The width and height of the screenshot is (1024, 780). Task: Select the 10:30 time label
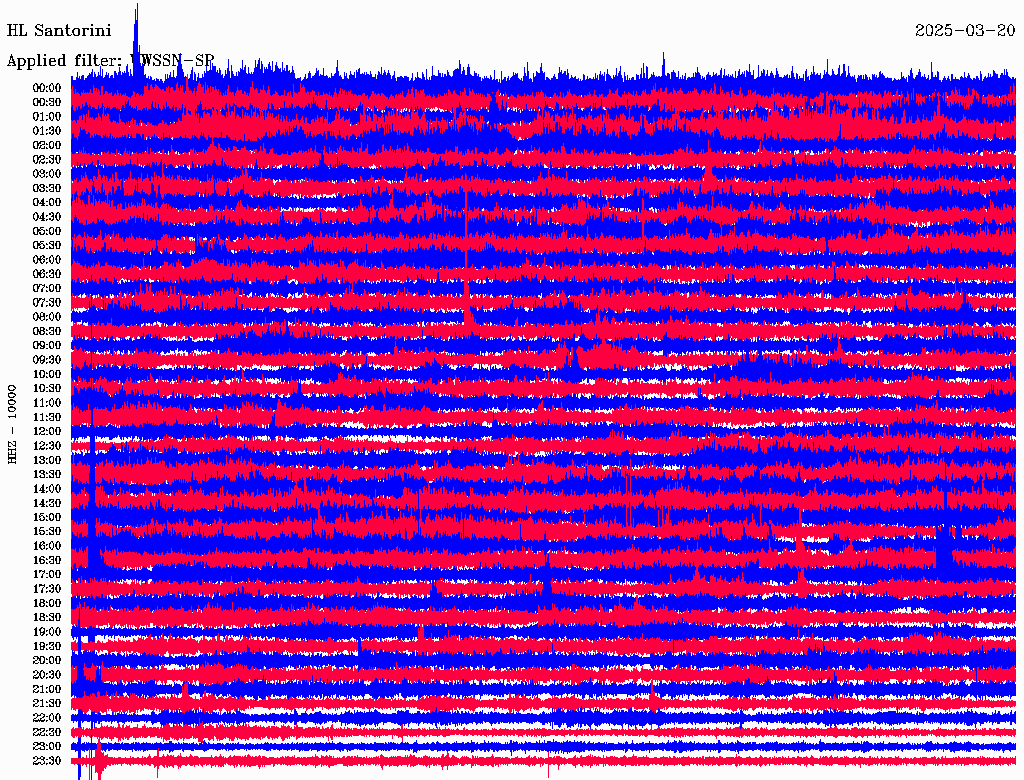47,389
